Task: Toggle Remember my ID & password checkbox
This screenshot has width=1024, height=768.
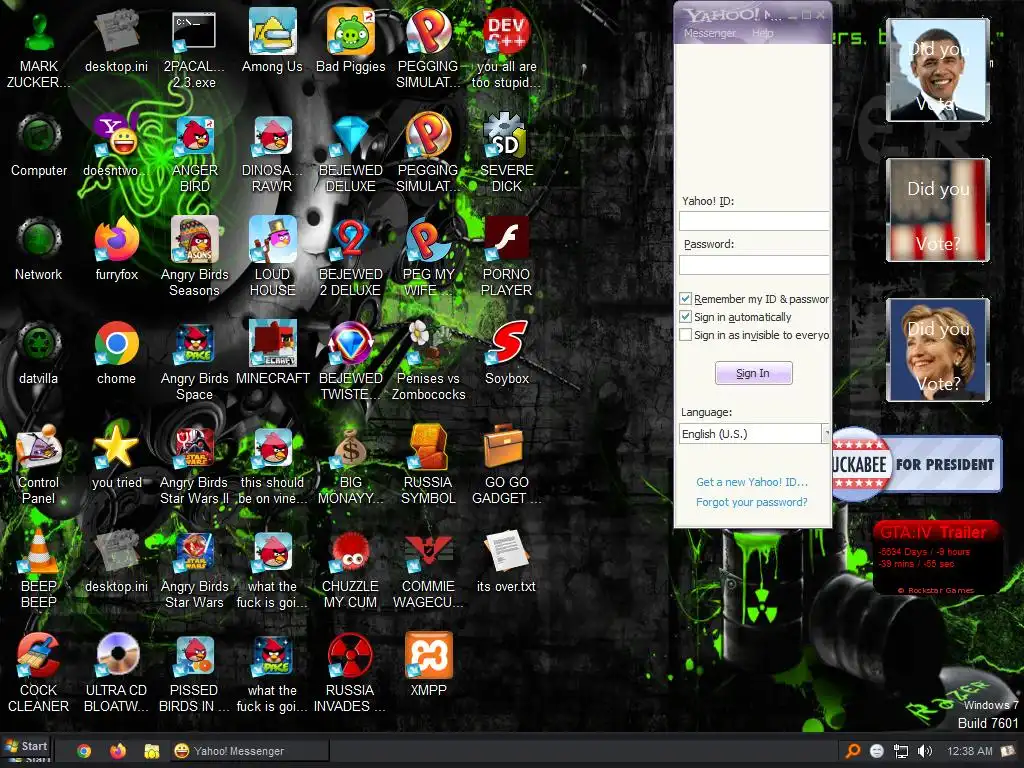Action: pyautogui.click(x=686, y=299)
